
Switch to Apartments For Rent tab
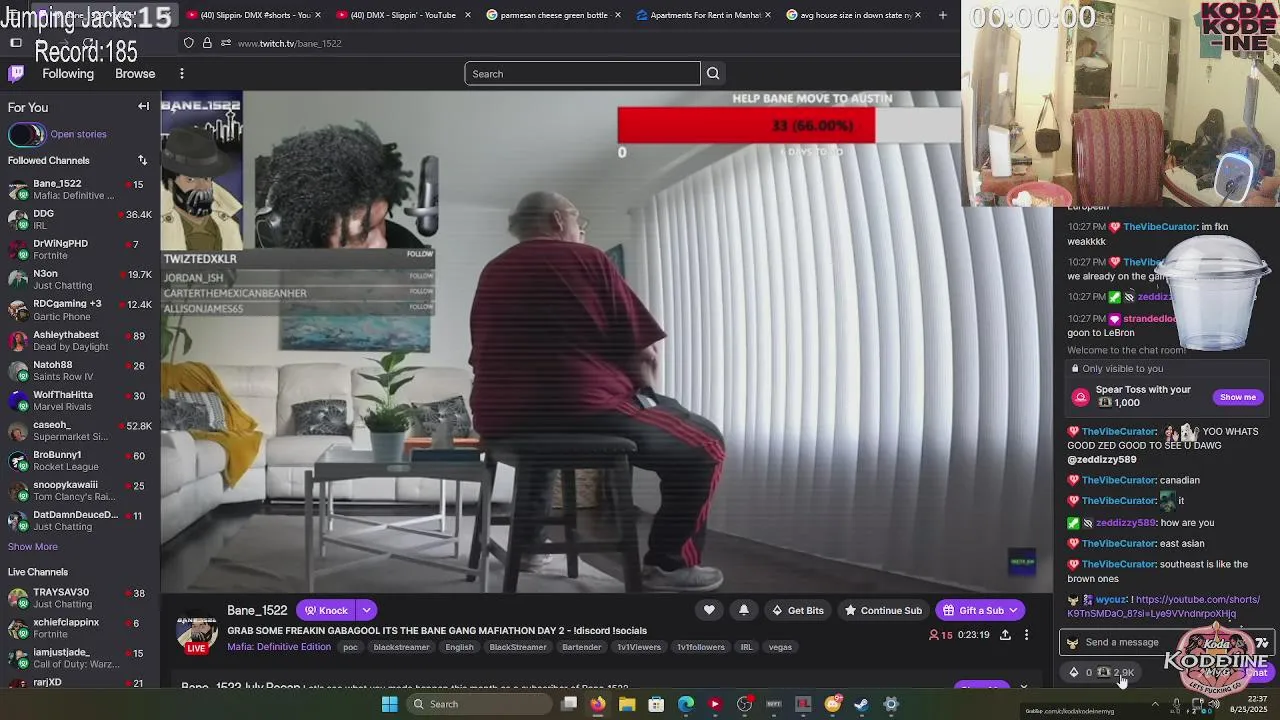[702, 15]
